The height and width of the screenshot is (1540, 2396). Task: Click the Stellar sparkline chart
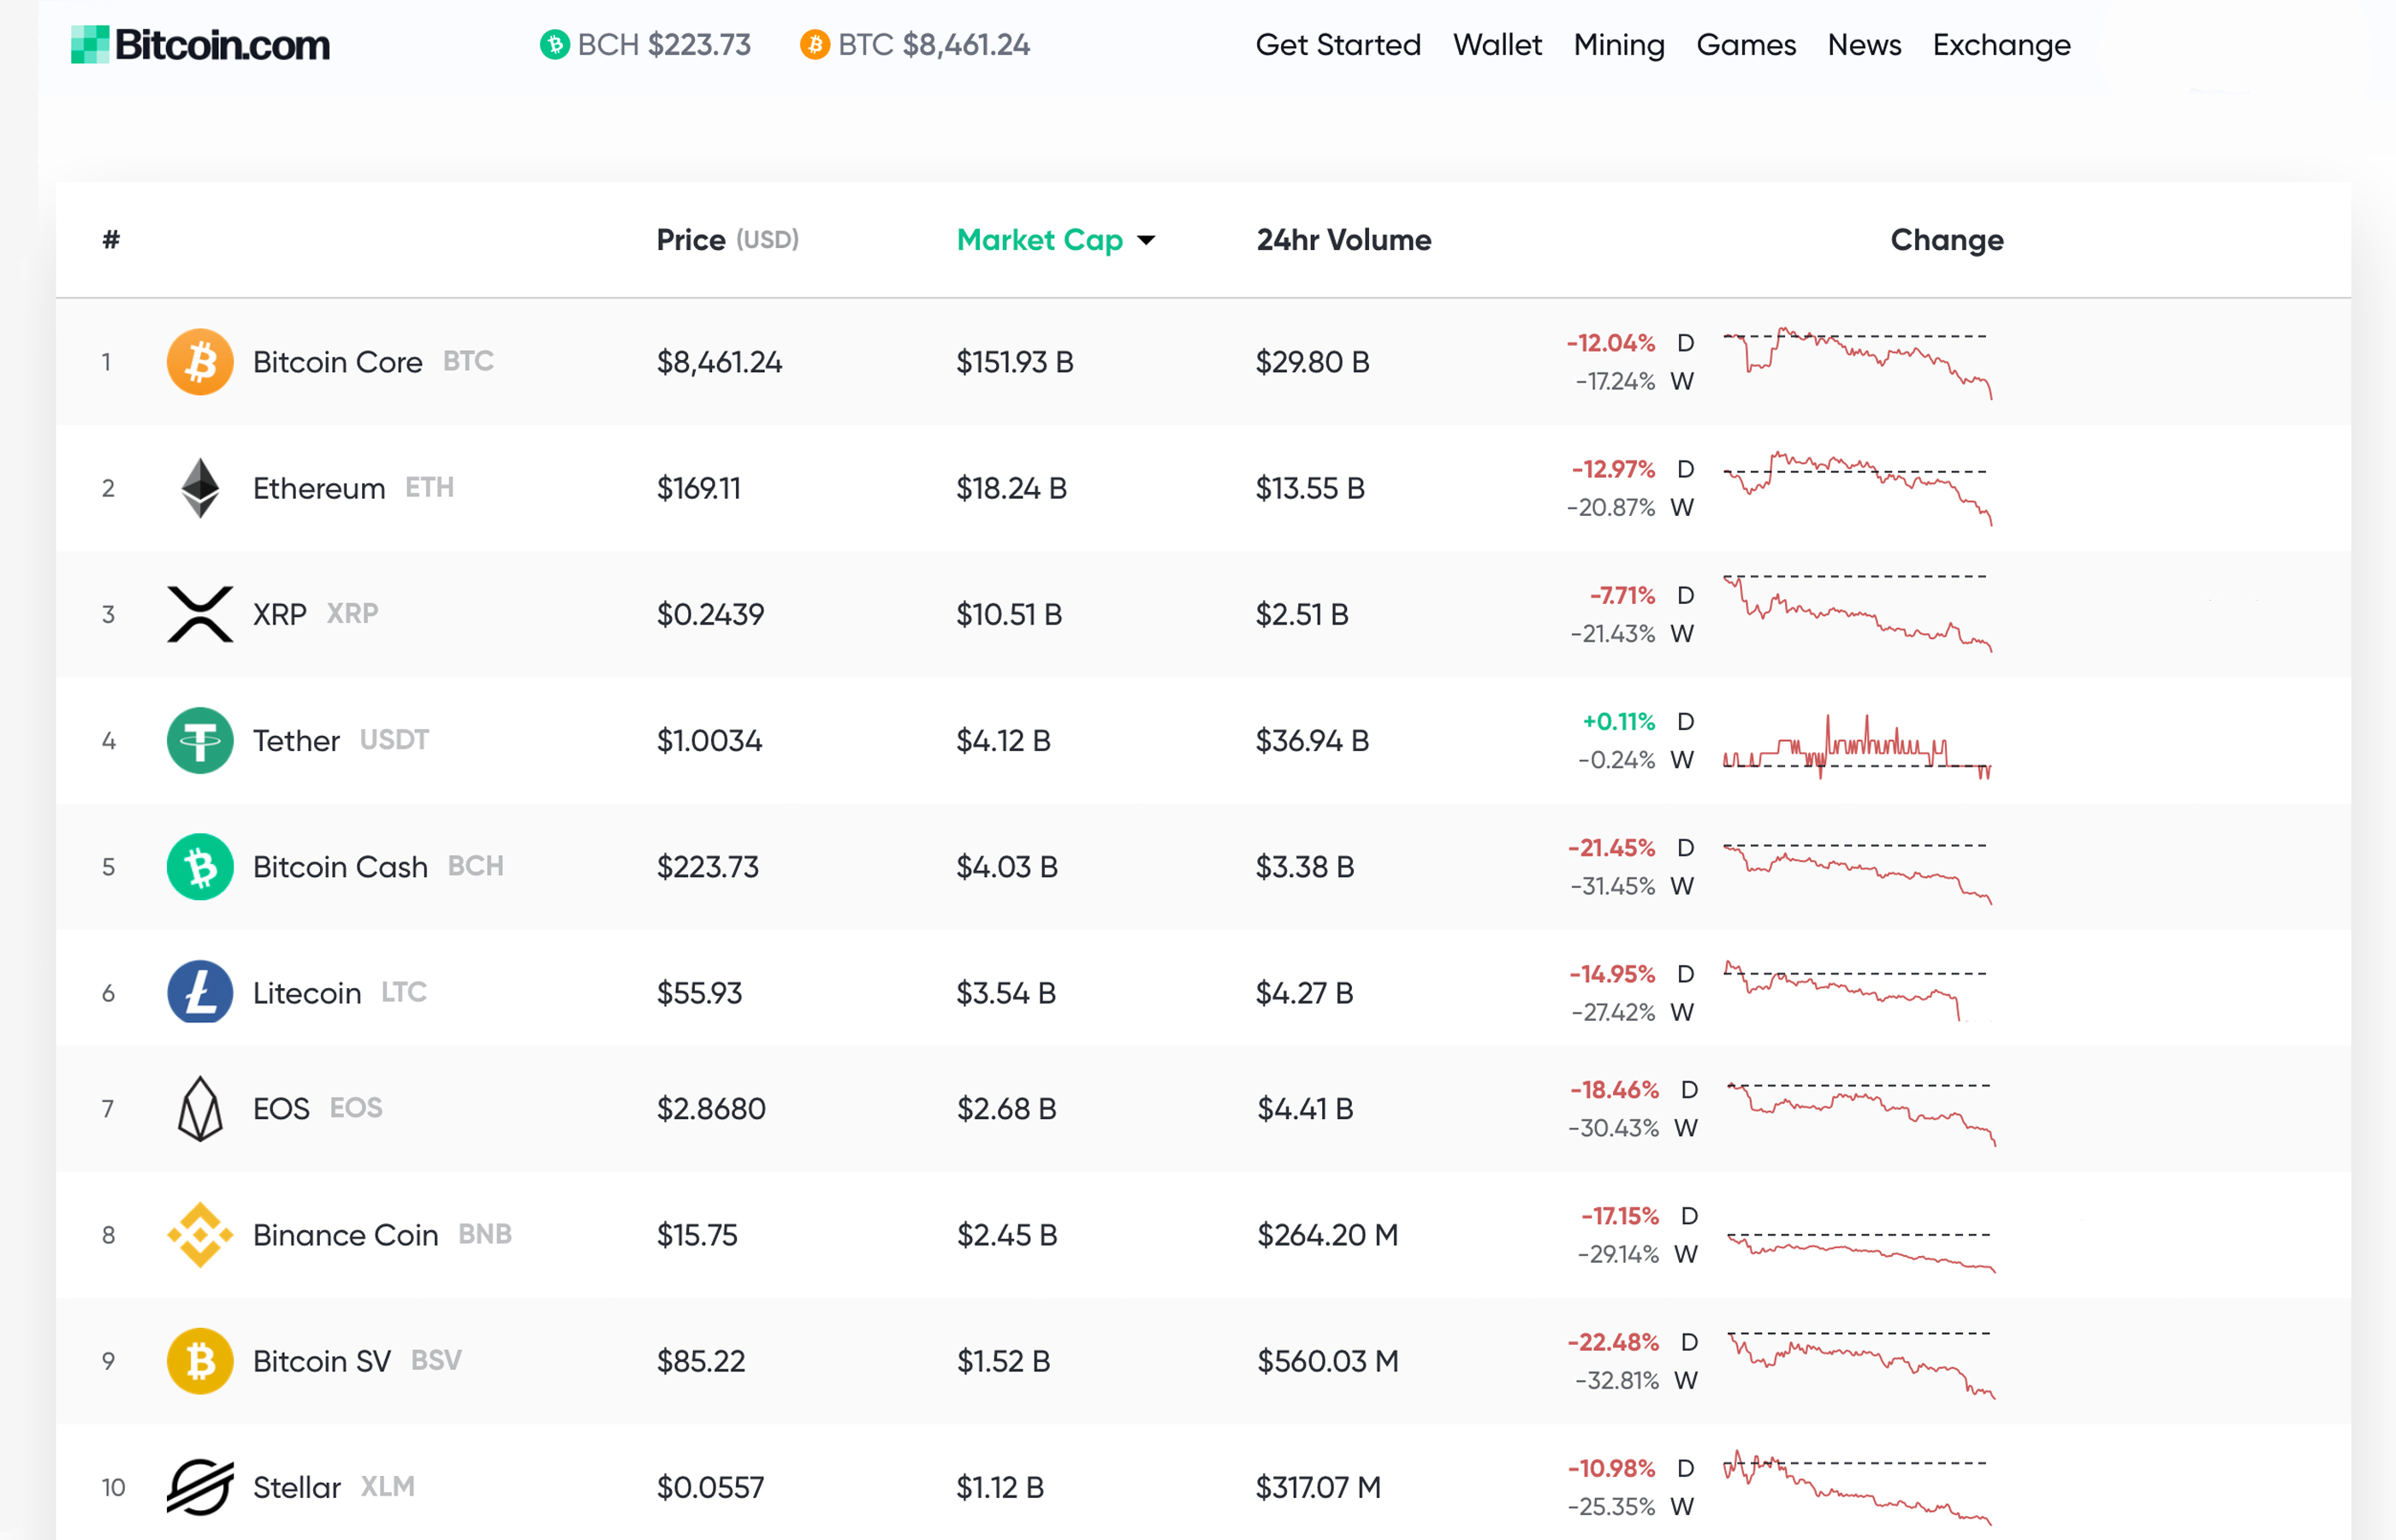coord(1858,1487)
